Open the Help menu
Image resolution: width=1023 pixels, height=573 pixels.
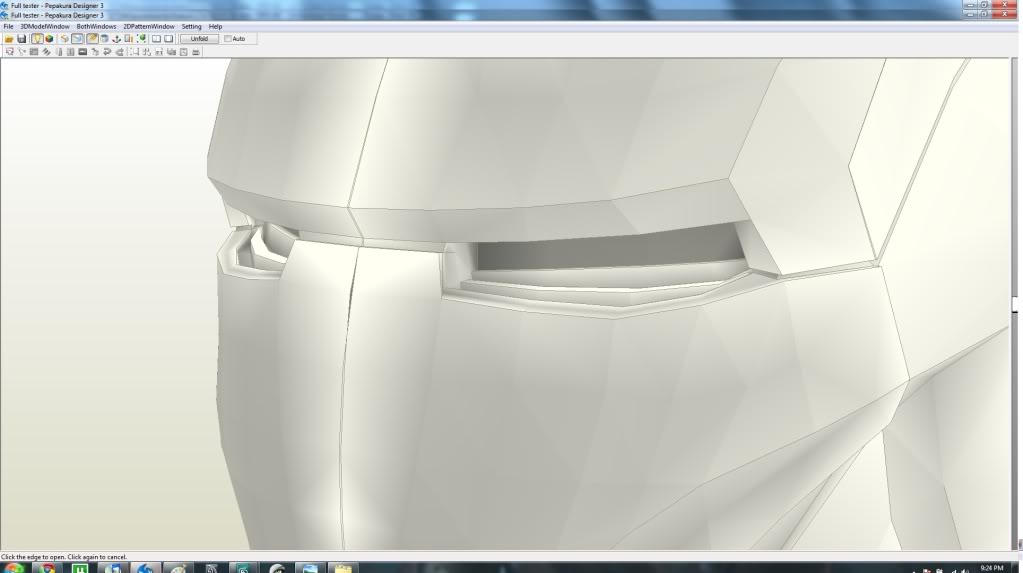(x=215, y=27)
